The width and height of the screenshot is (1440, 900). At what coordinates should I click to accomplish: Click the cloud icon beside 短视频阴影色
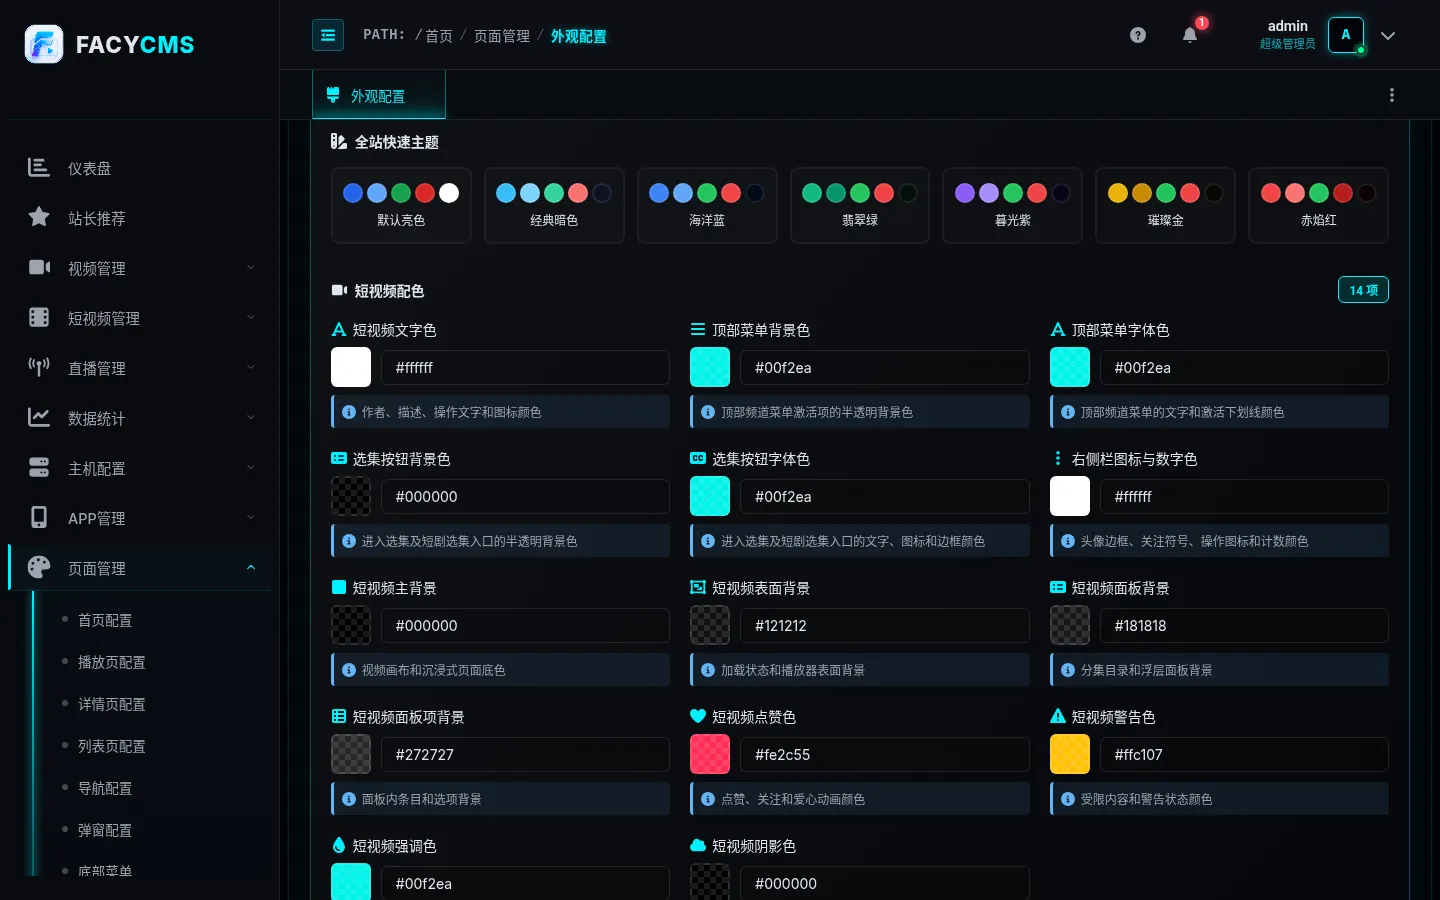point(698,845)
